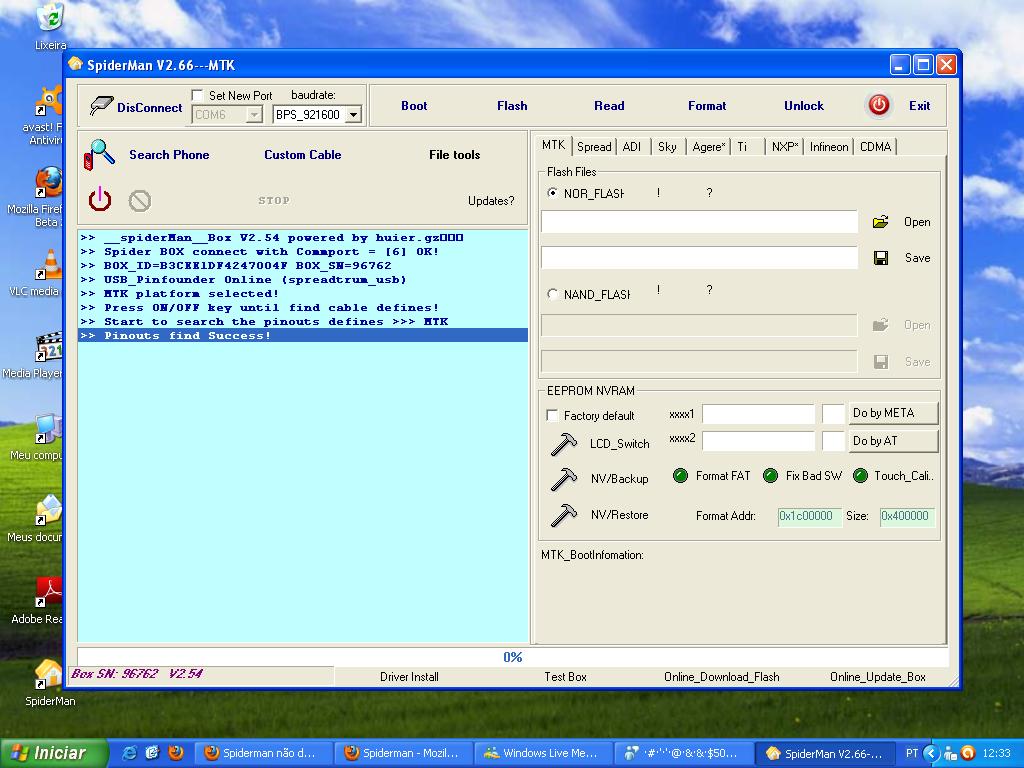Screen dimensions: 1024x768
Task: Click the Unlock button
Action: 803,106
